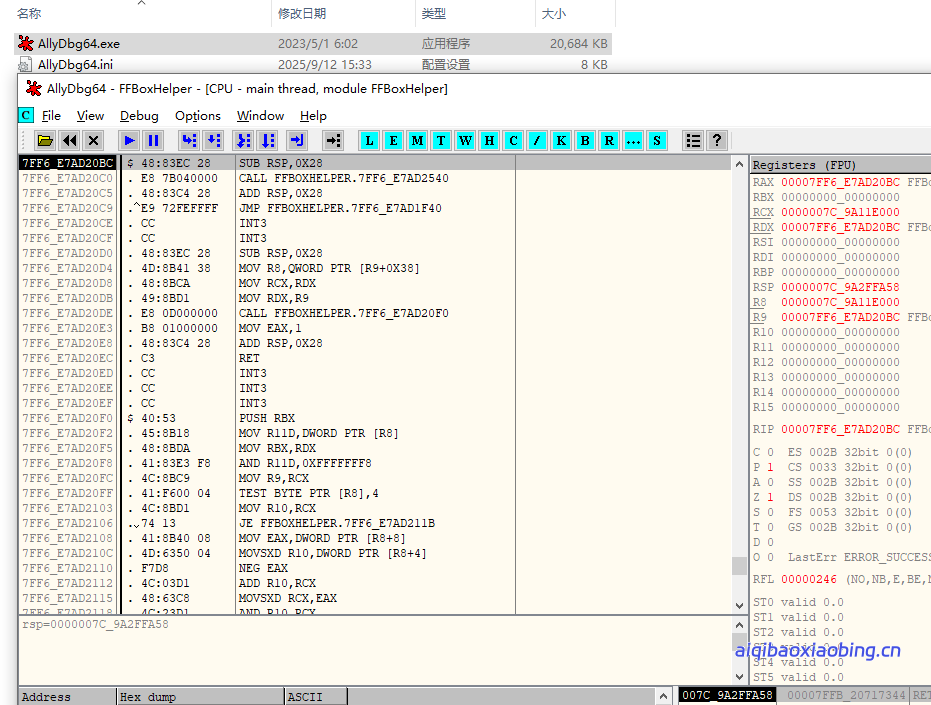Click the Open file folder toolbar icon

point(45,141)
